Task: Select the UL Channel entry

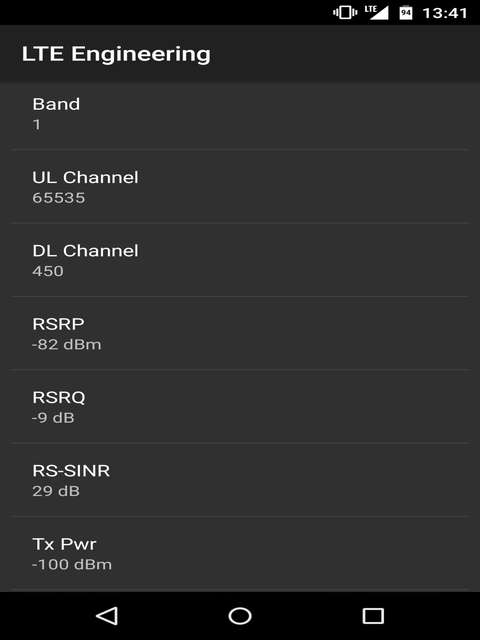Action: (x=240, y=187)
